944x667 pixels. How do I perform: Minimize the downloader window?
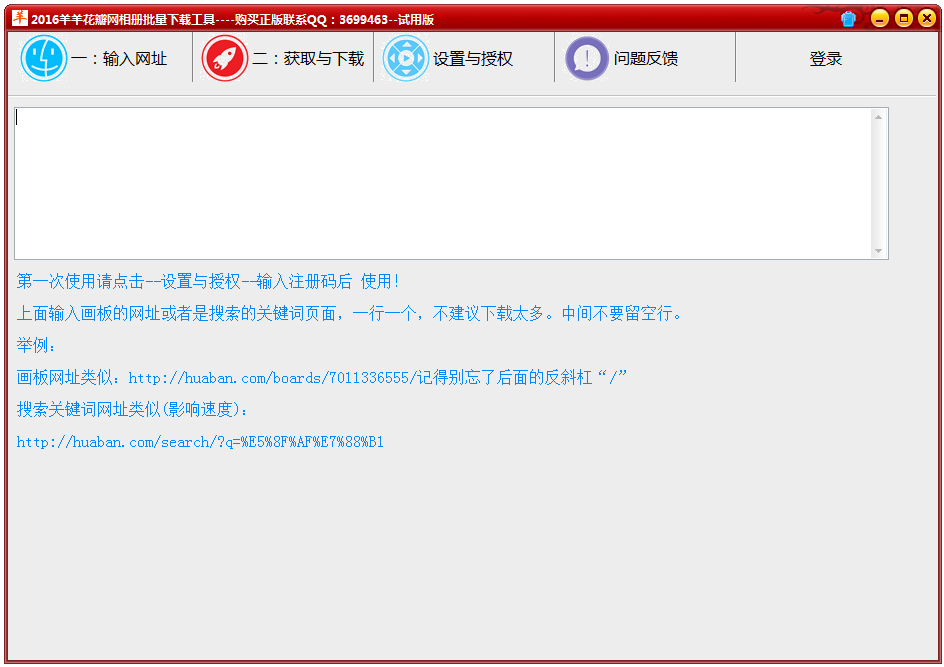tap(879, 17)
